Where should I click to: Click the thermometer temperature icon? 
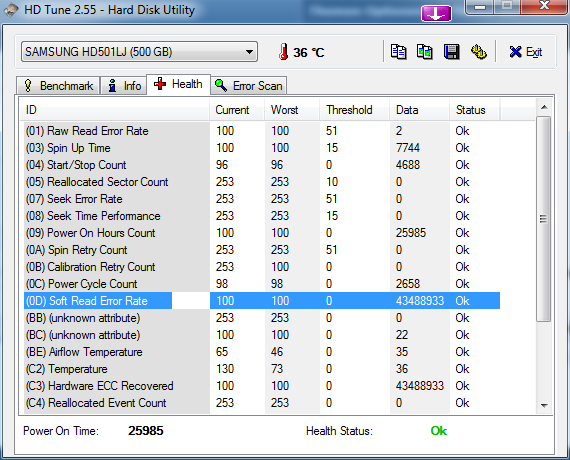(284, 52)
